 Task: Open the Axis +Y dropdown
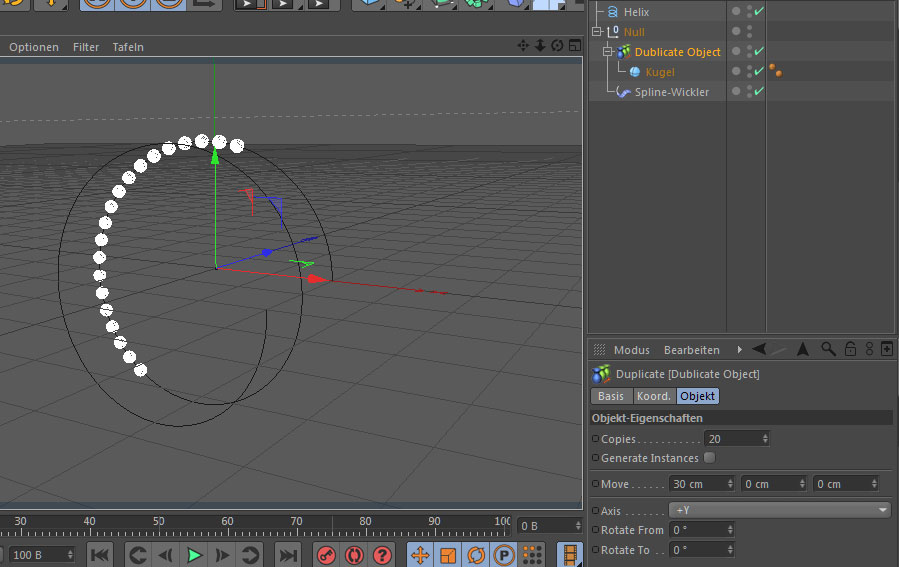click(x=779, y=510)
